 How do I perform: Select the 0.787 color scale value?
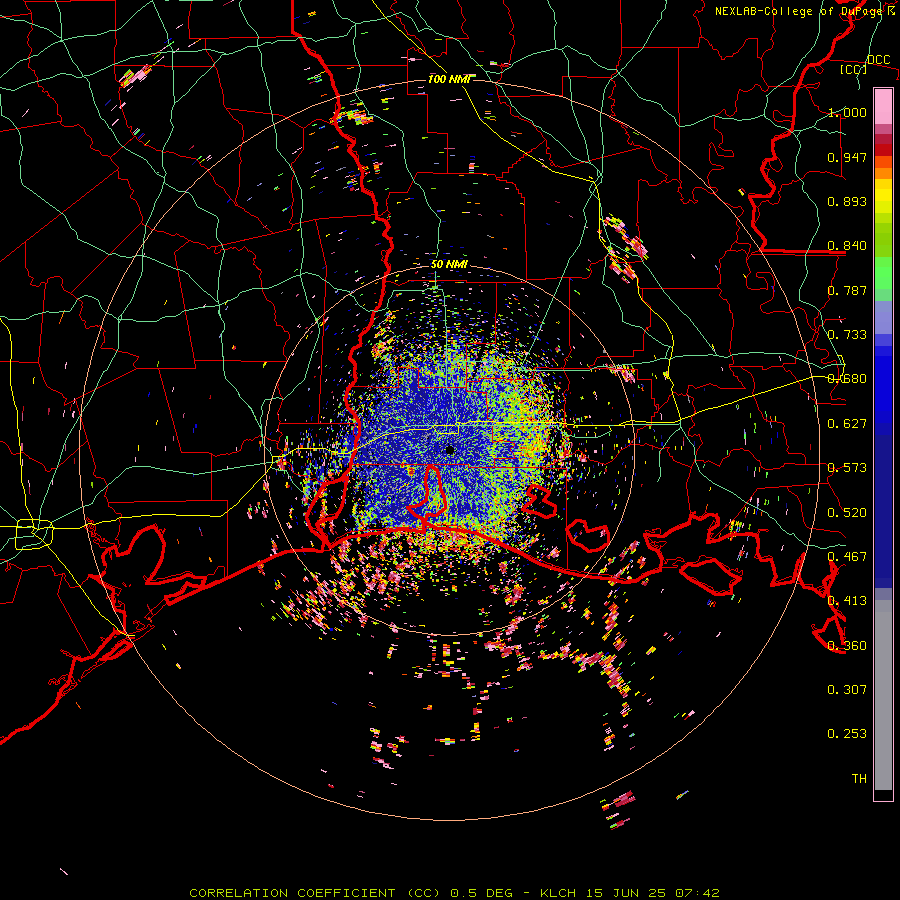click(x=847, y=290)
